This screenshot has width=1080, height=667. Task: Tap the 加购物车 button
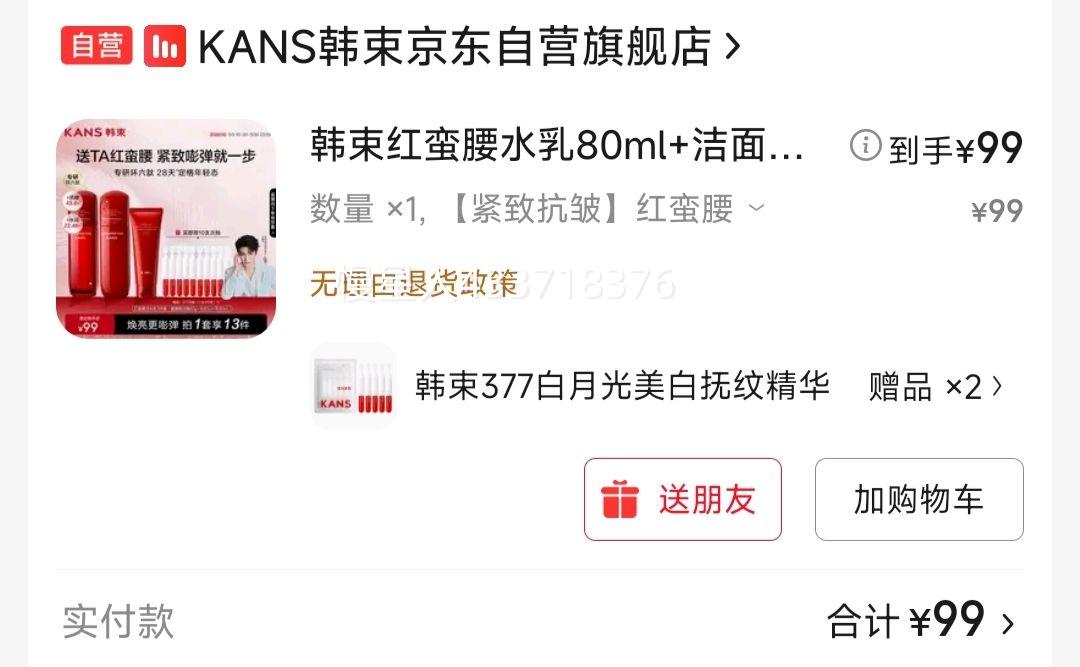click(919, 500)
